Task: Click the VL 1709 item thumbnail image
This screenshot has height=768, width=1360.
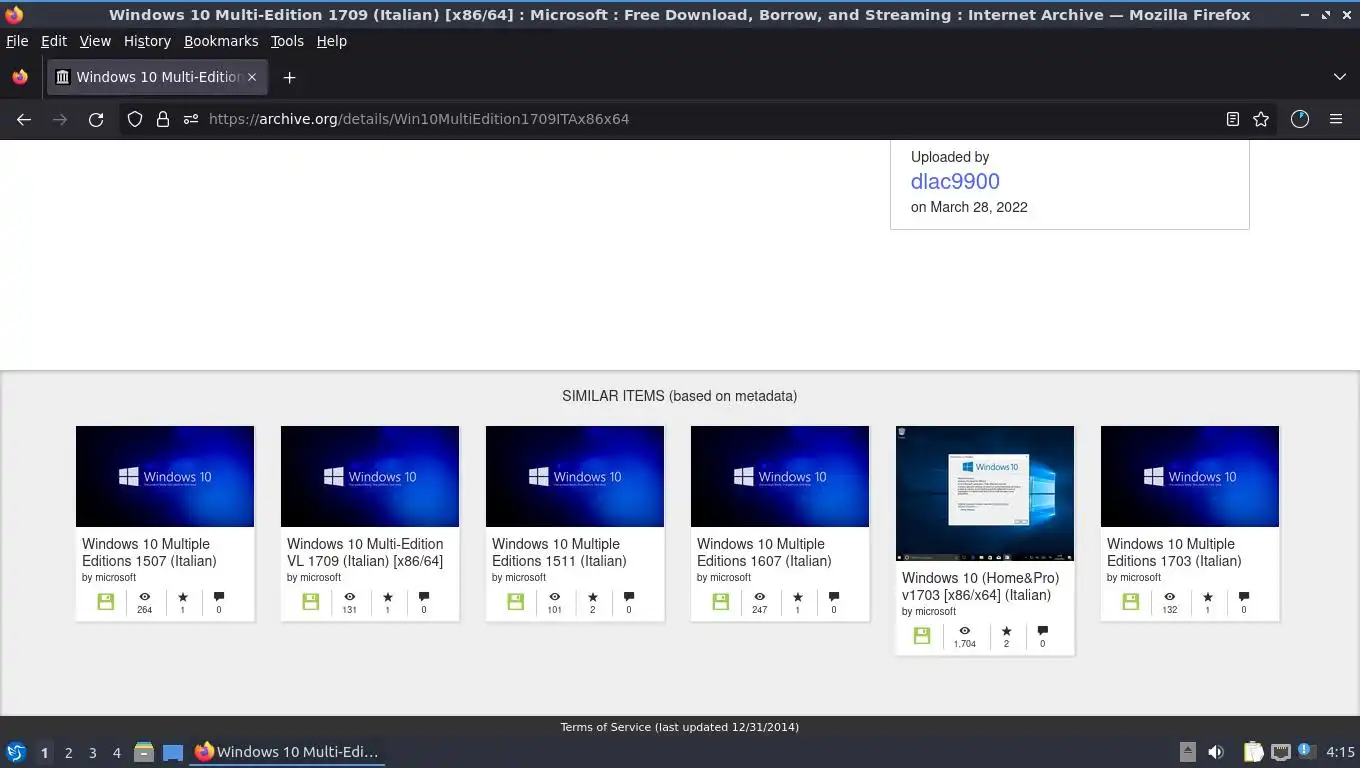Action: 370,476
